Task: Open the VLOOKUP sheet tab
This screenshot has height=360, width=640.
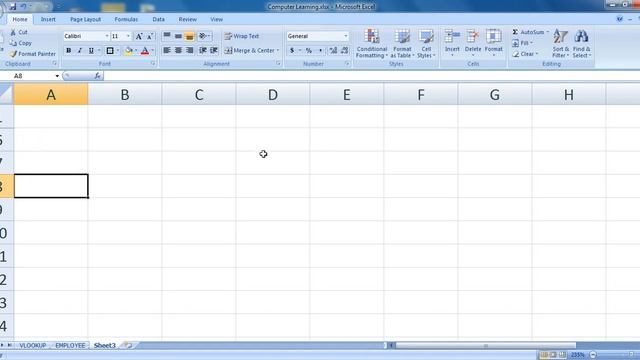Action: point(33,345)
